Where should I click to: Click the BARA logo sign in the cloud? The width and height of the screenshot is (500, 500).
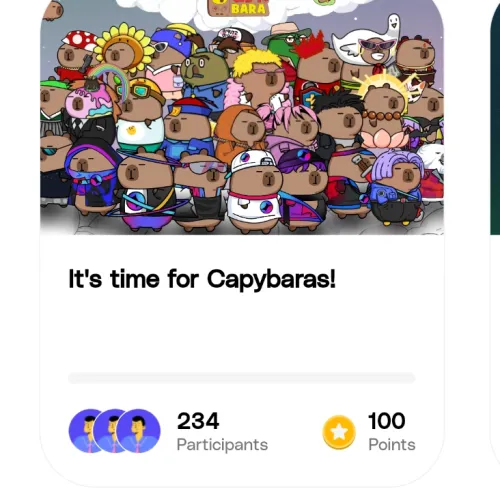click(x=238, y=7)
